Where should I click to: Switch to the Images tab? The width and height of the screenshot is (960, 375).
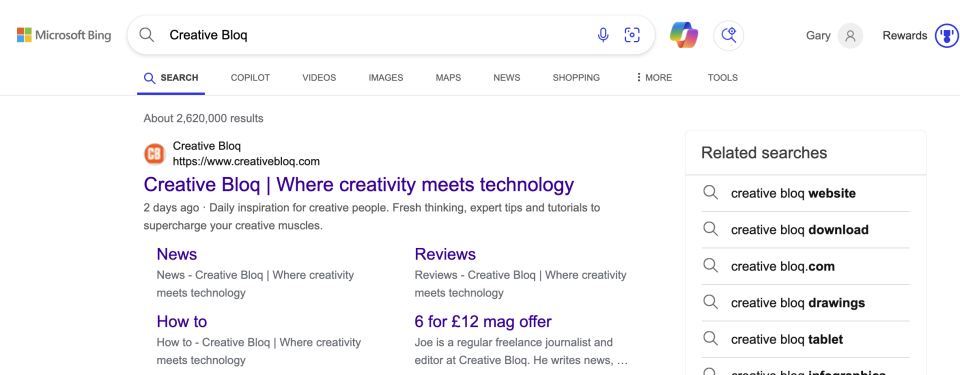386,78
